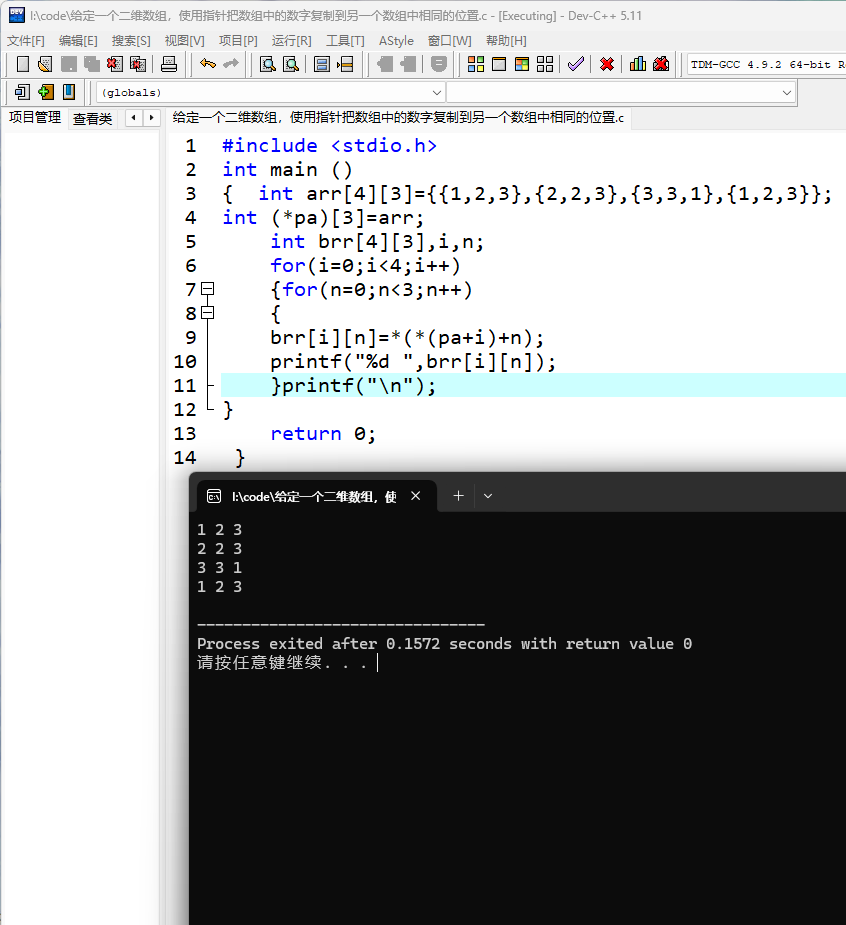
Task: Click the Toggle bookmark blue icon
Action: 69,92
